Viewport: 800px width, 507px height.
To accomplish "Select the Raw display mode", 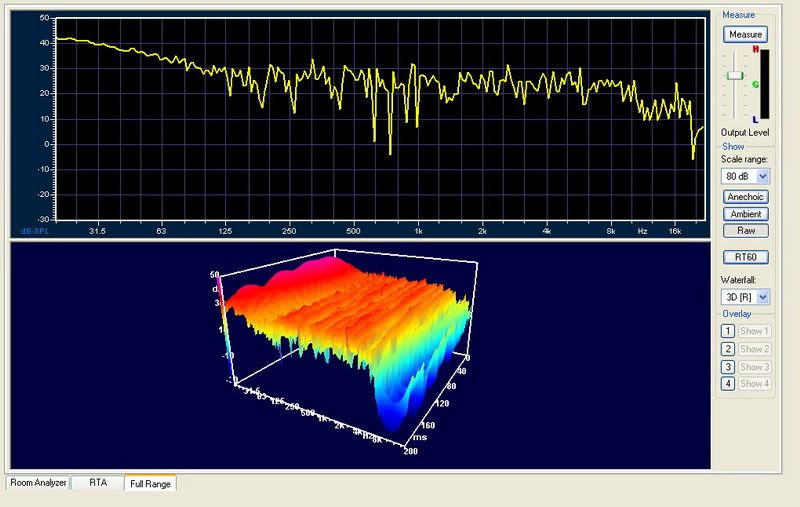I will click(745, 230).
